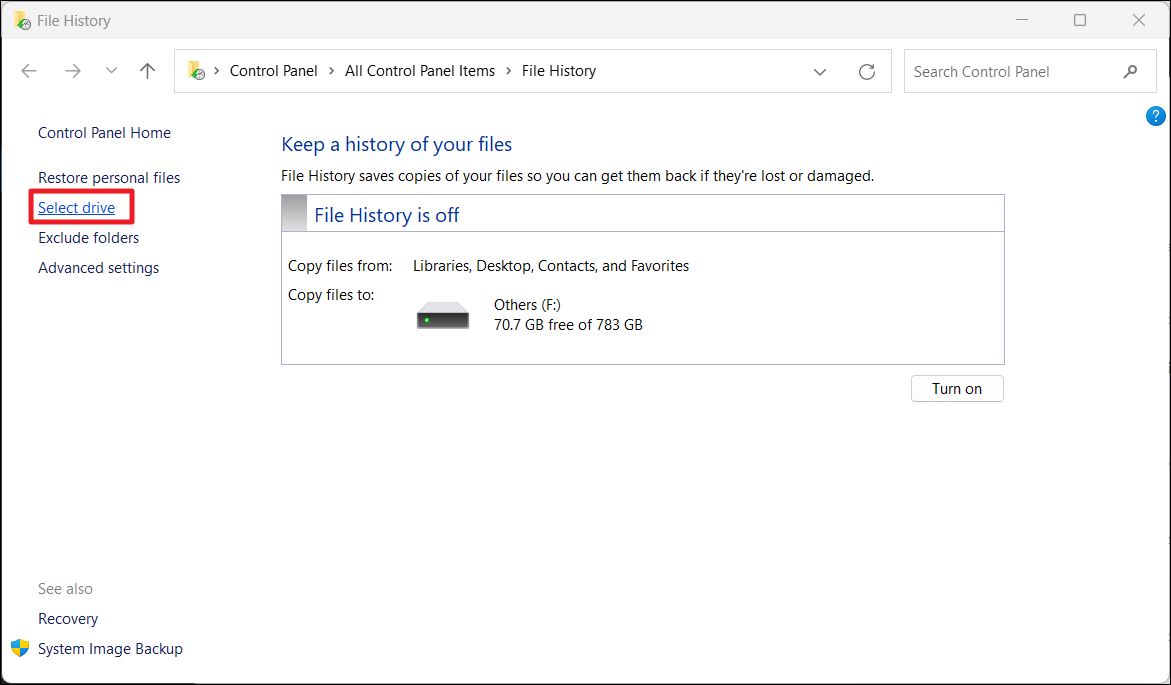Navigate to All Control Panel Items breadcrumb

[x=419, y=71]
